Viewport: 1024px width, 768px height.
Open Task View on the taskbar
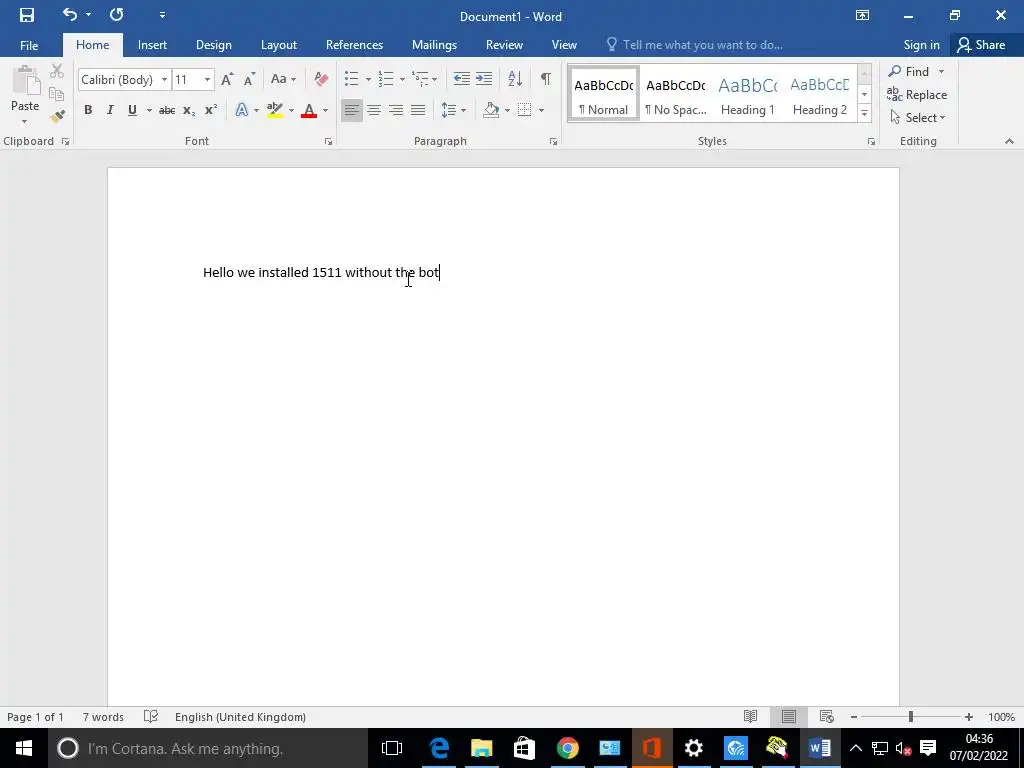point(392,748)
